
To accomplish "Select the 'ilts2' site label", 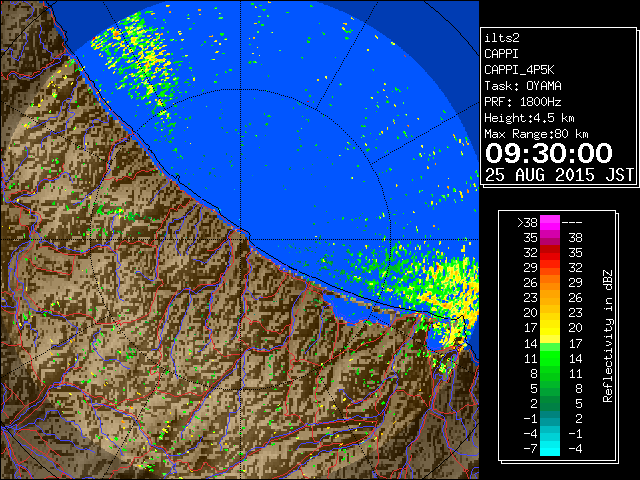I will click(x=502, y=38).
